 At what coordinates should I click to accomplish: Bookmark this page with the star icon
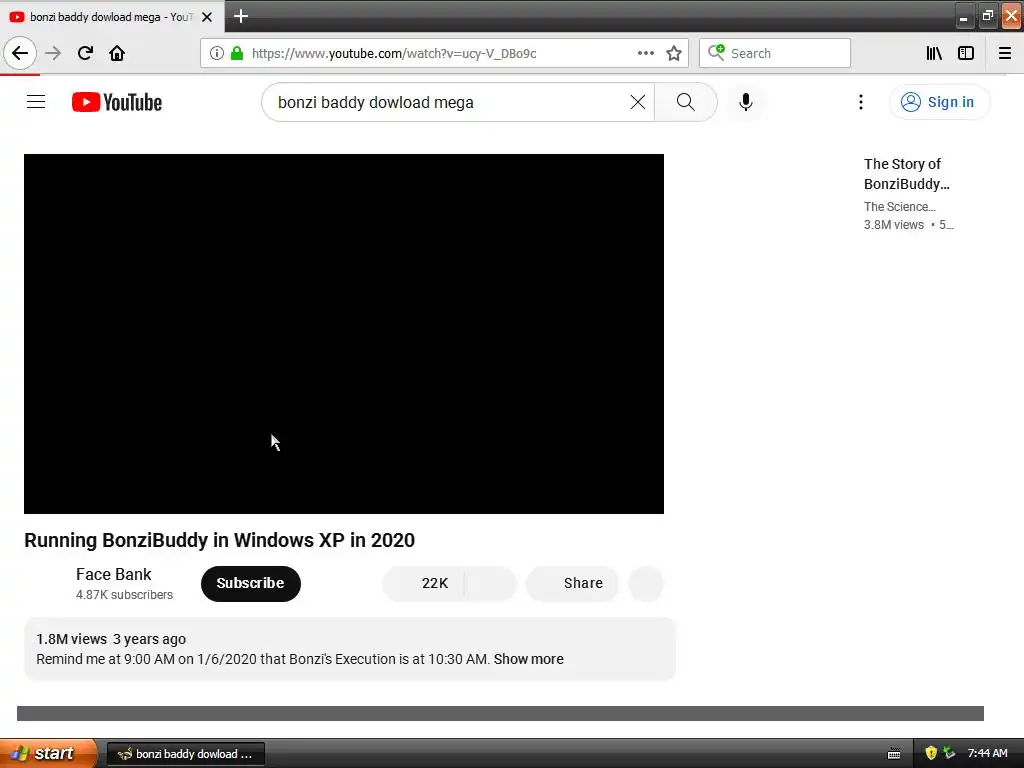coord(674,53)
